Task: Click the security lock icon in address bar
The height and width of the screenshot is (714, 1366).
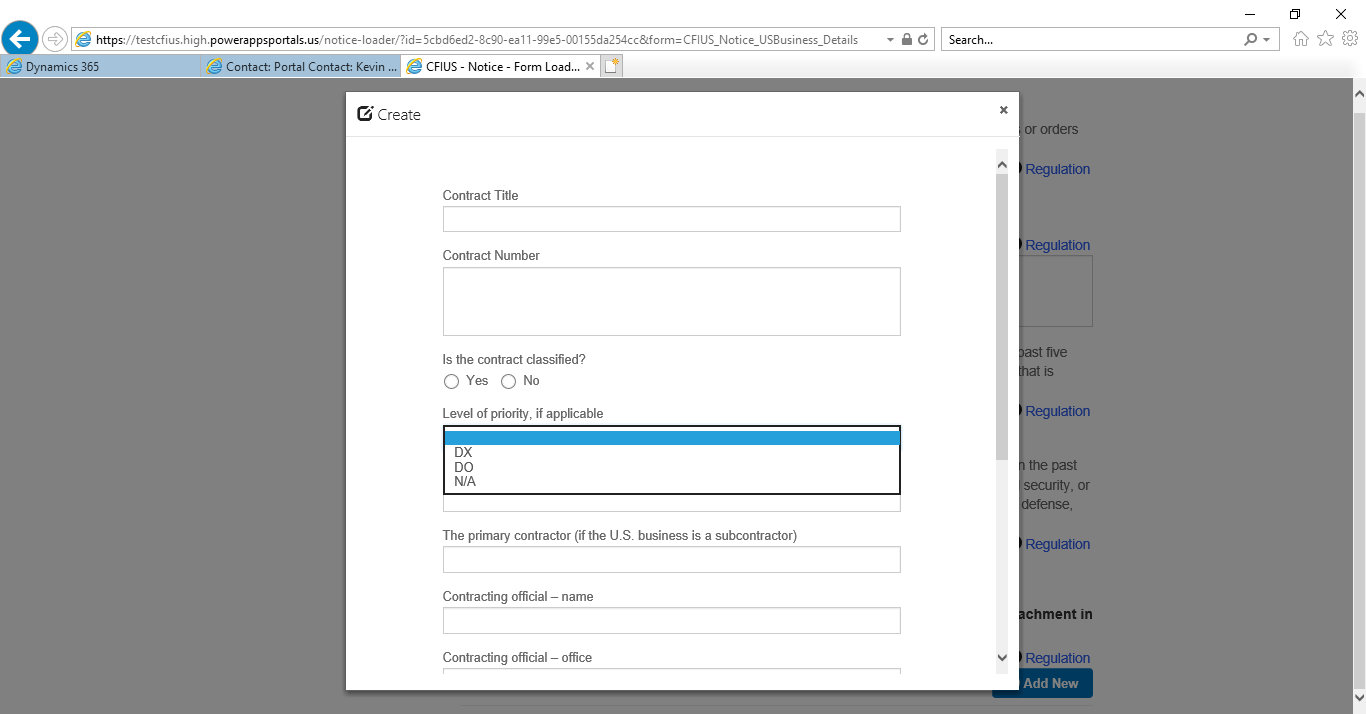Action: tap(906, 40)
